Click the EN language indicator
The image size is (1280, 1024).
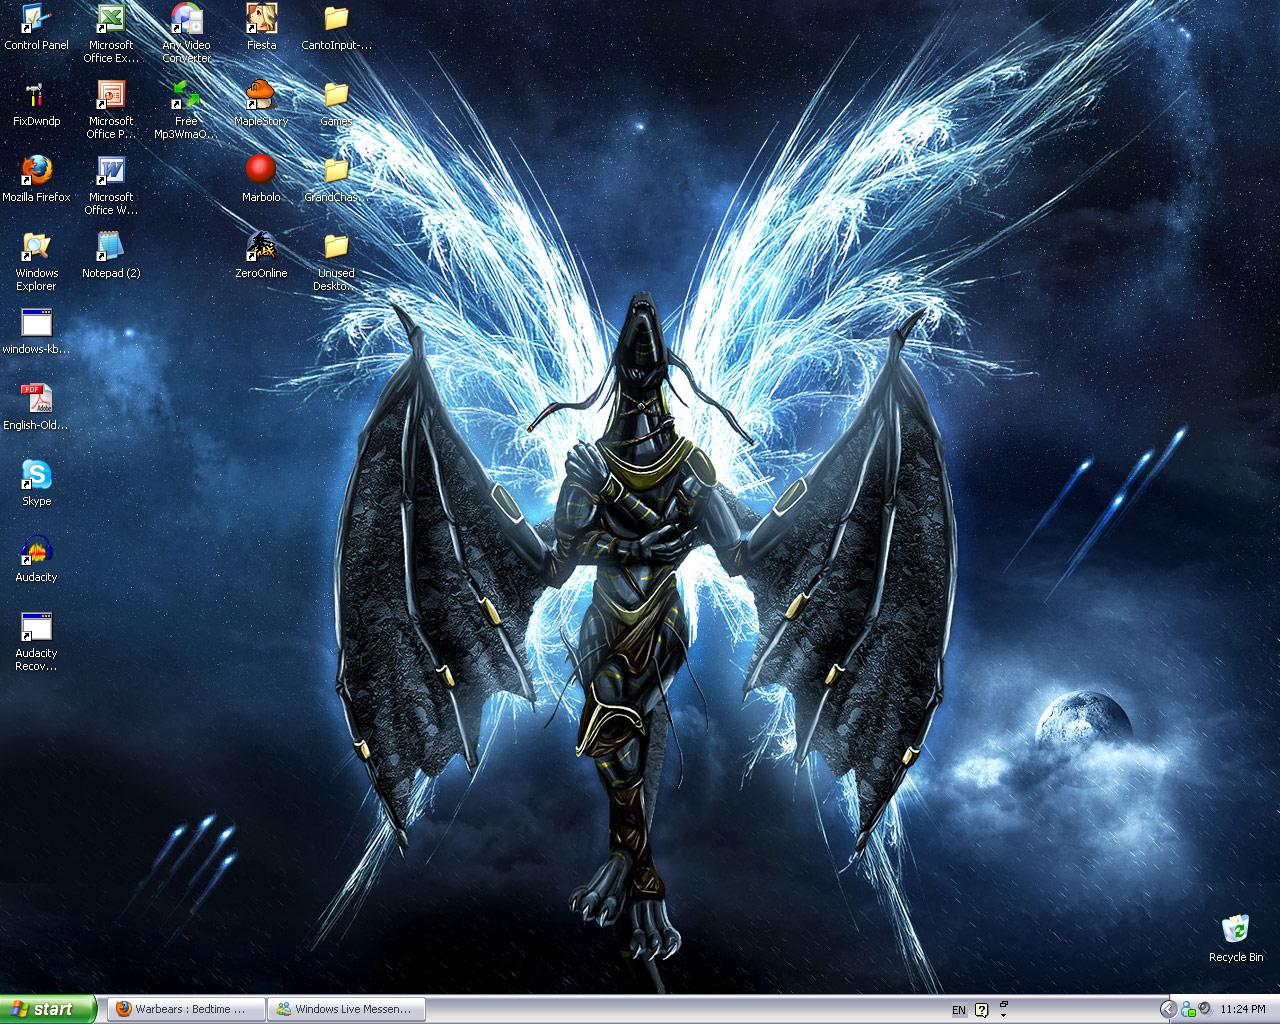pos(959,1010)
